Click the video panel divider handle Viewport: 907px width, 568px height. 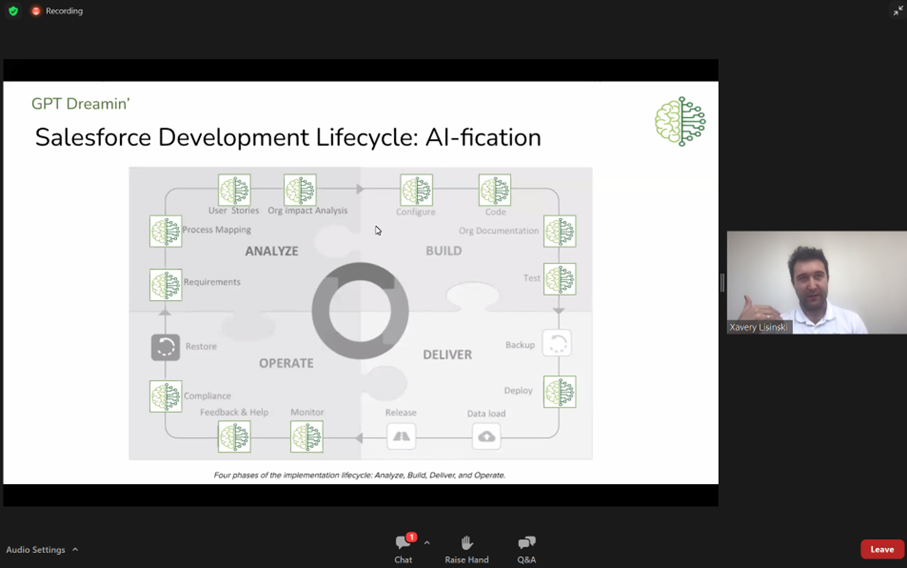pyautogui.click(x=722, y=282)
